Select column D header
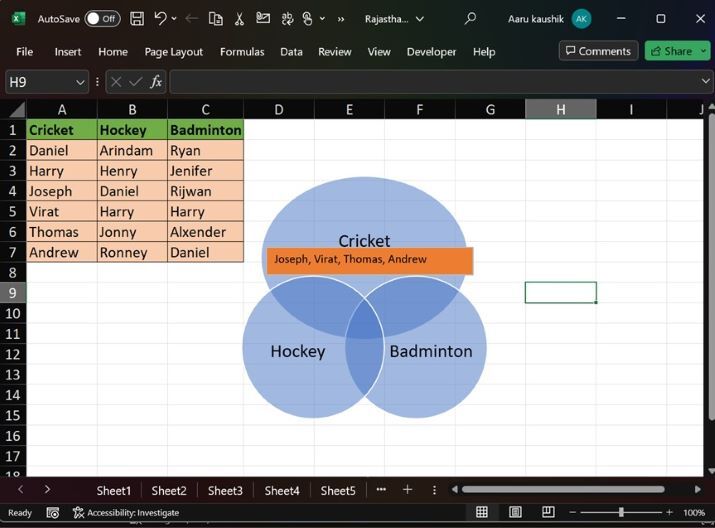Screen dimensions: 715x528 point(279,109)
